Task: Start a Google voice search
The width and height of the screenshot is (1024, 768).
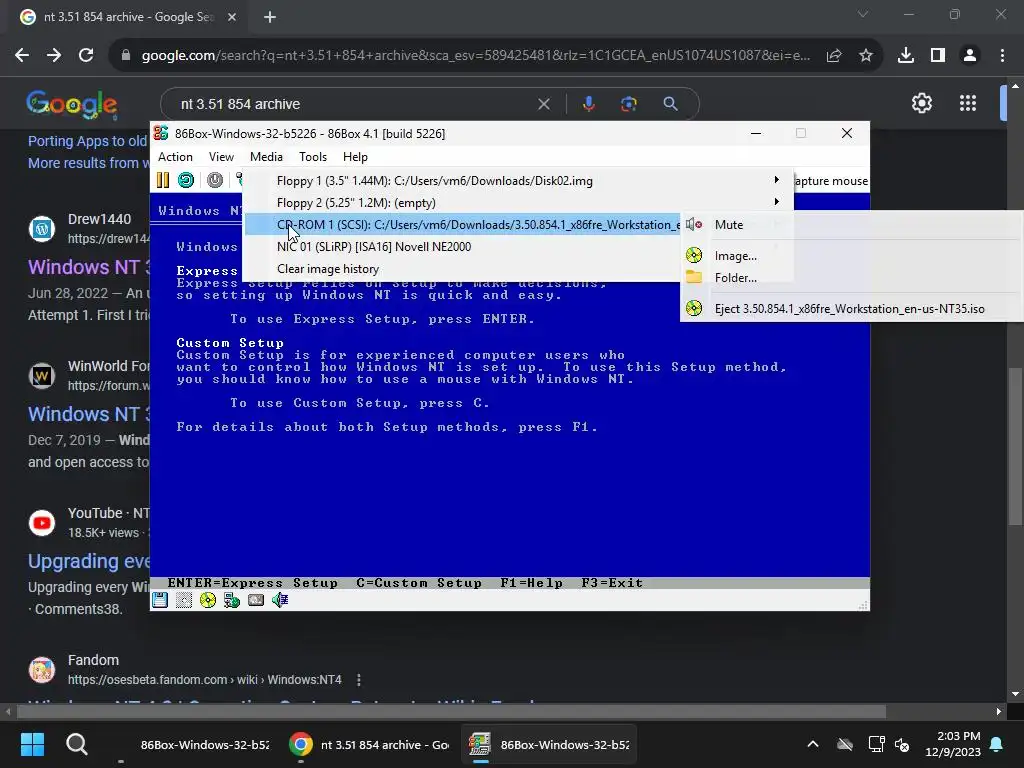Action: [588, 104]
